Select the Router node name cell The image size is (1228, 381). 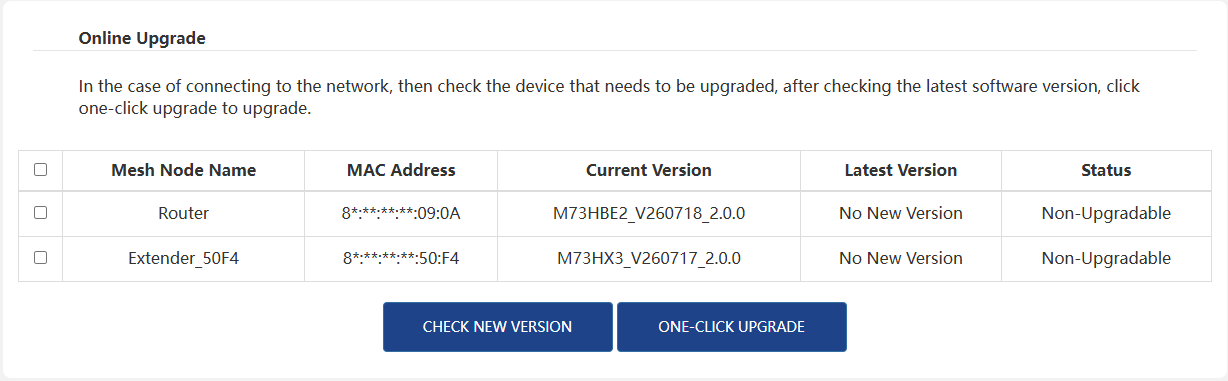point(184,213)
